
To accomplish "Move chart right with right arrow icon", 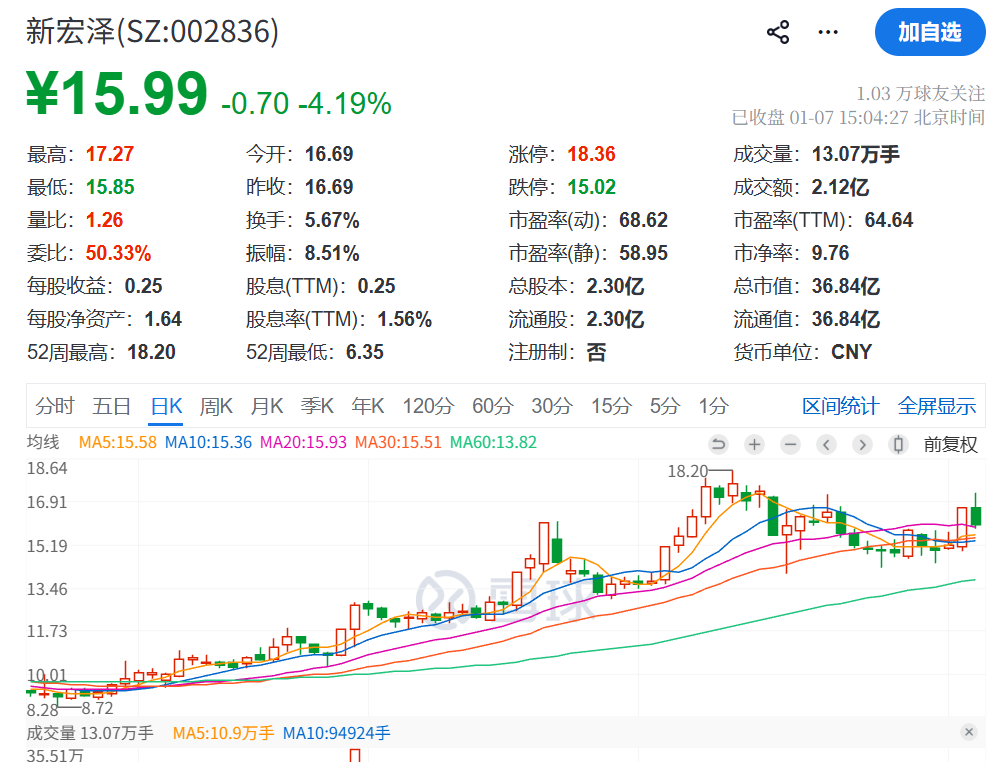I will (x=863, y=444).
